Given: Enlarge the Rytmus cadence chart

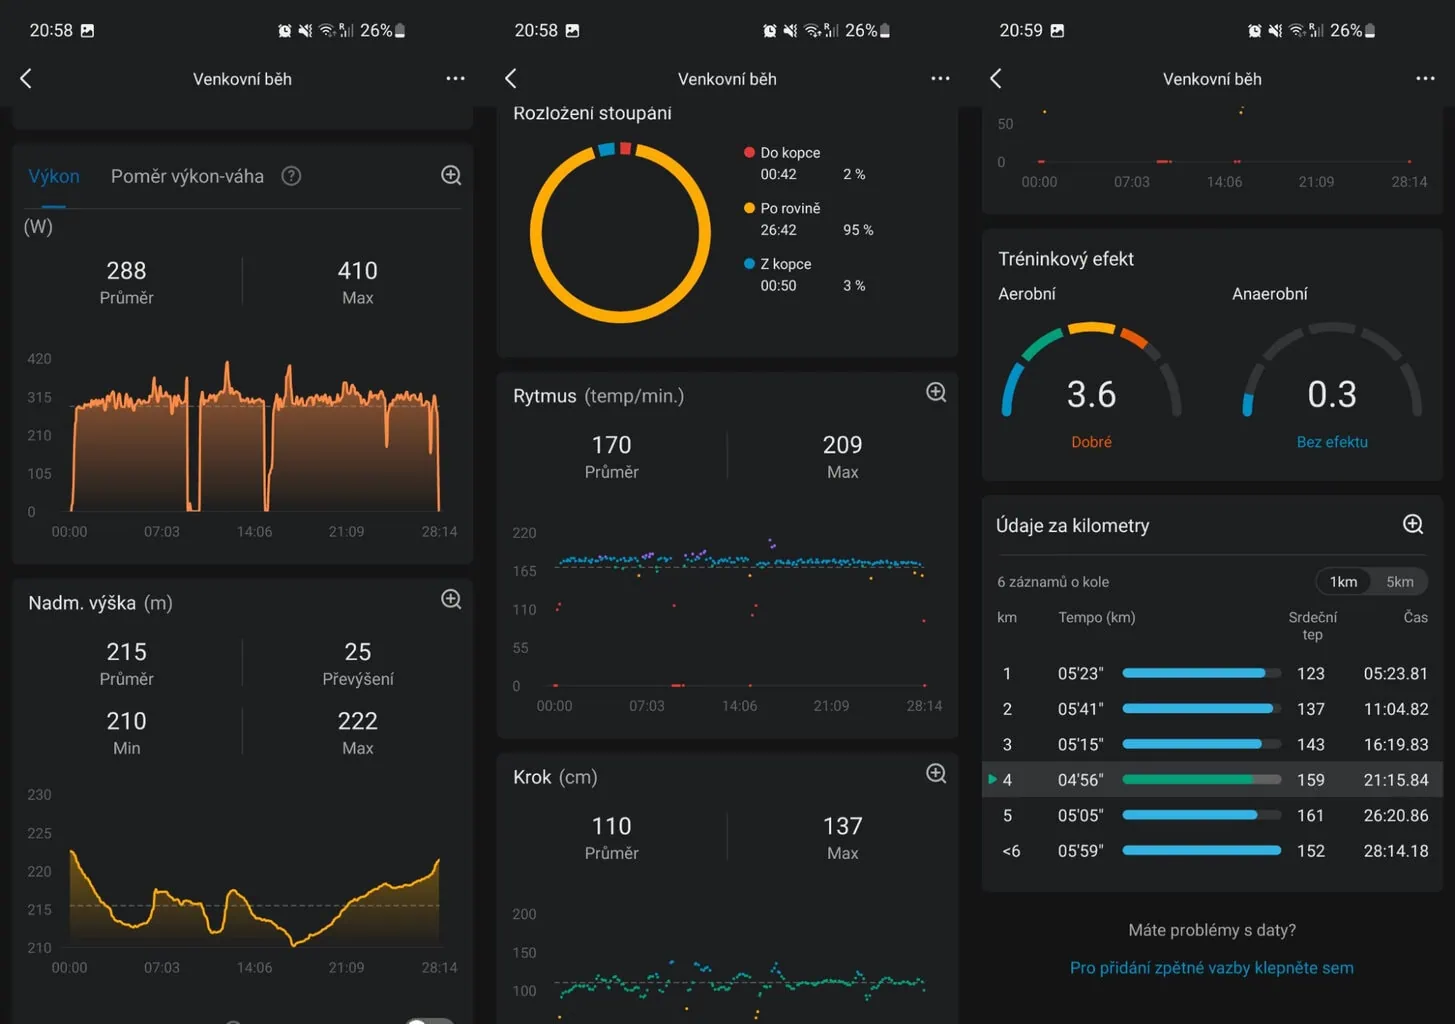Looking at the screenshot, I should pyautogui.click(x=936, y=393).
